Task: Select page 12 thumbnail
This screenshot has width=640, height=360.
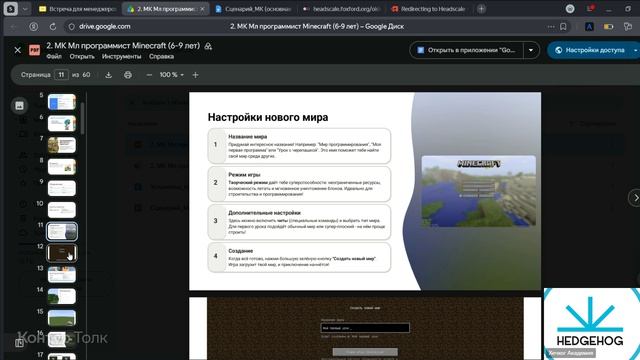Action: (62, 253)
